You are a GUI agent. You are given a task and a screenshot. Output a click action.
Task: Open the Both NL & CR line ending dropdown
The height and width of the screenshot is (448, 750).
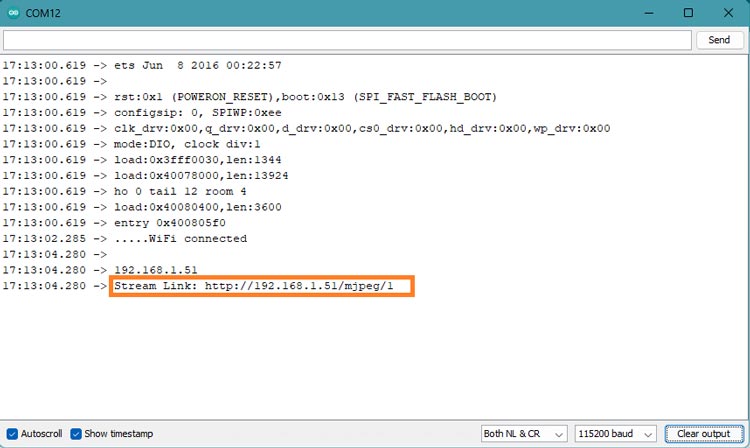(x=524, y=434)
